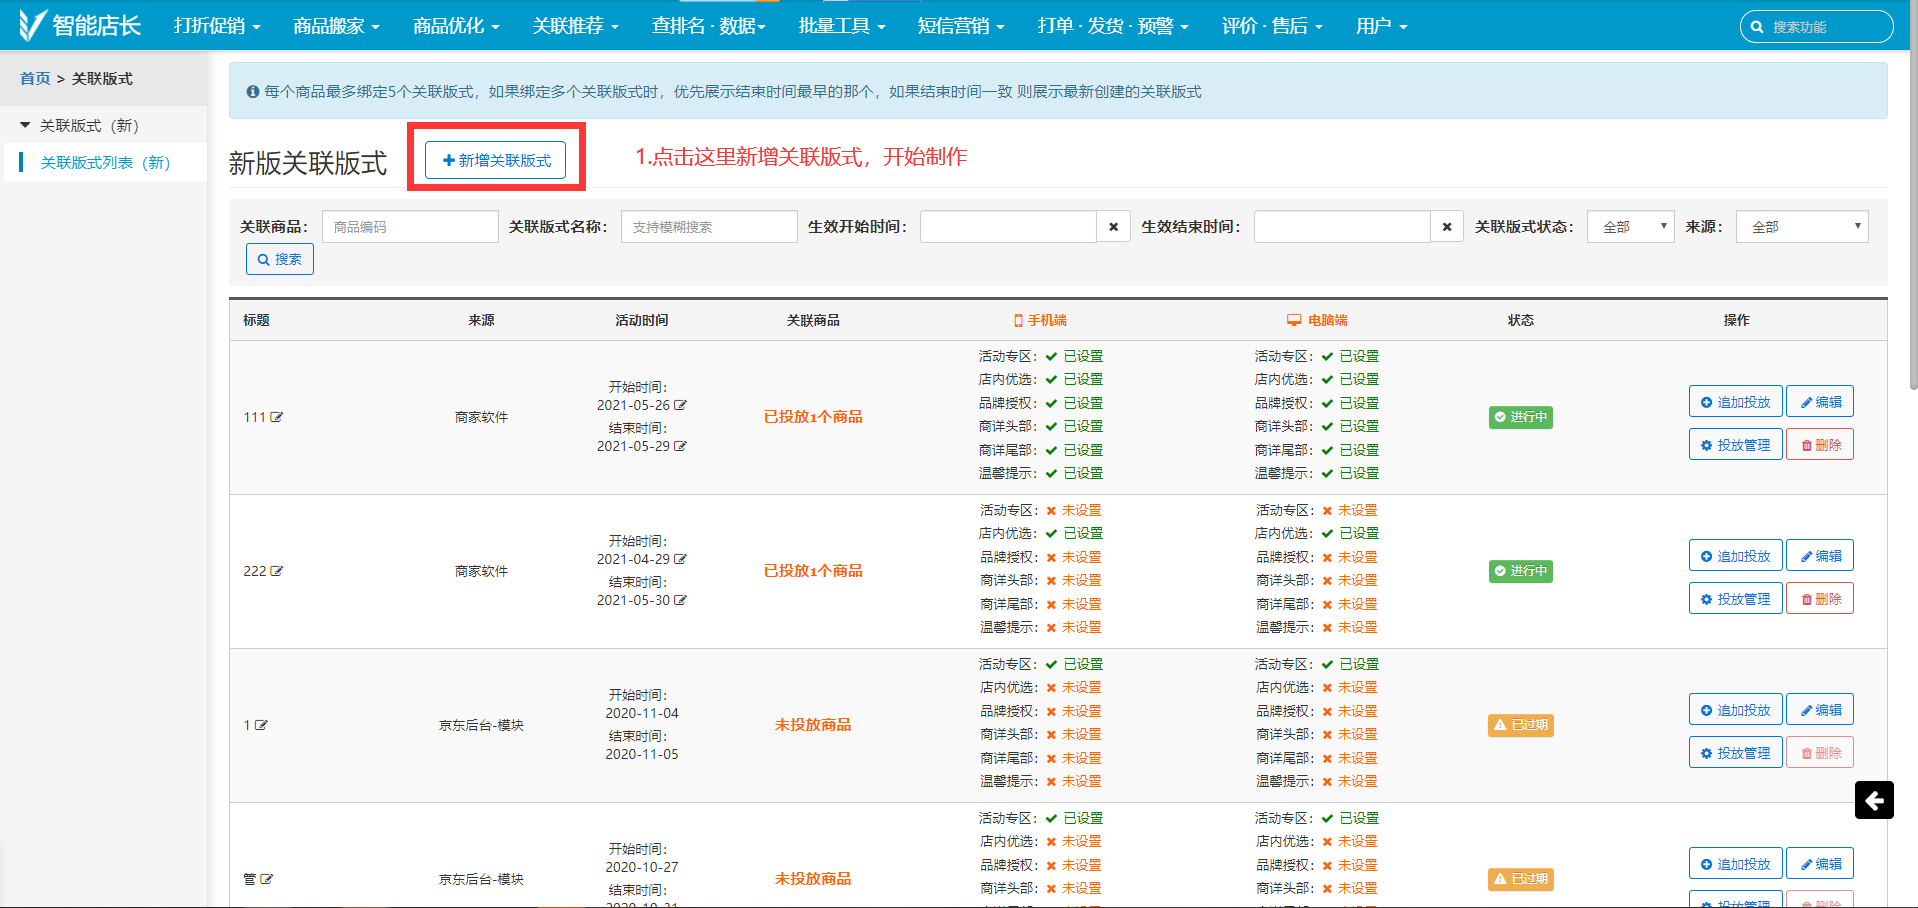Screen dimensions: 1918x908
Task: Click the 电脑端 column header icon
Action: (x=1294, y=320)
